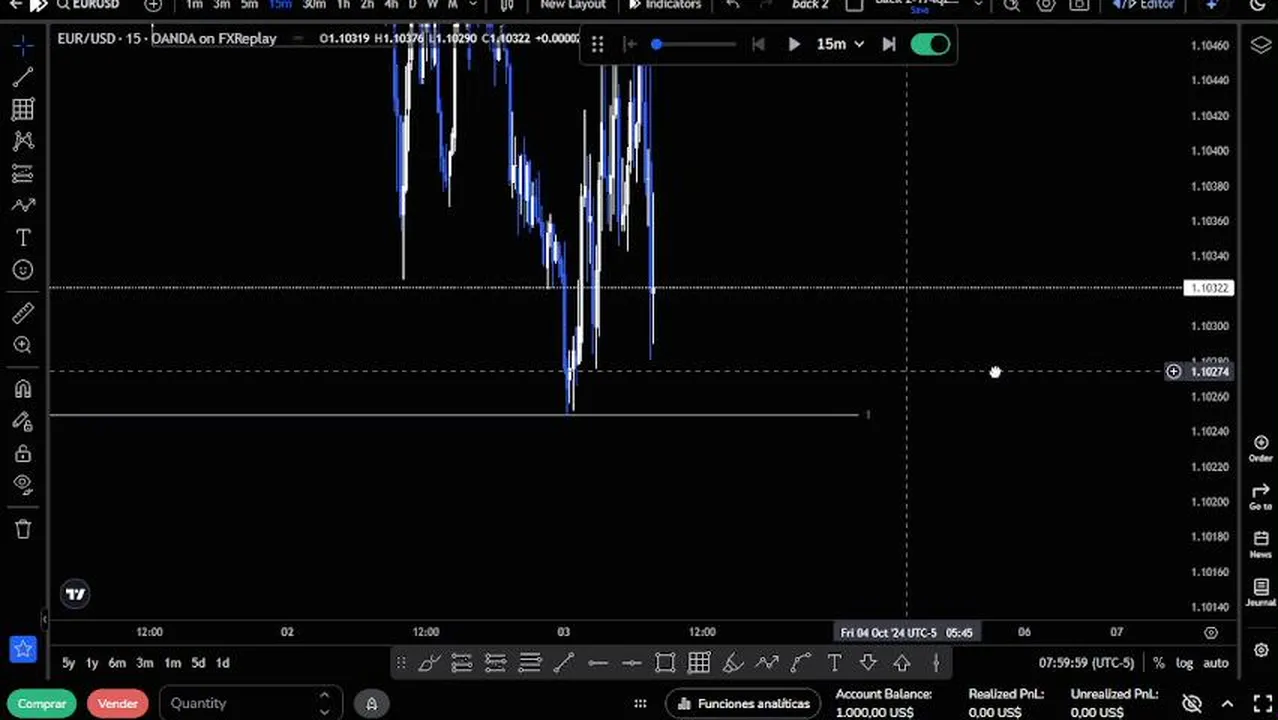Select the zoom in tool
This screenshot has width=1278, height=720.
(23, 345)
